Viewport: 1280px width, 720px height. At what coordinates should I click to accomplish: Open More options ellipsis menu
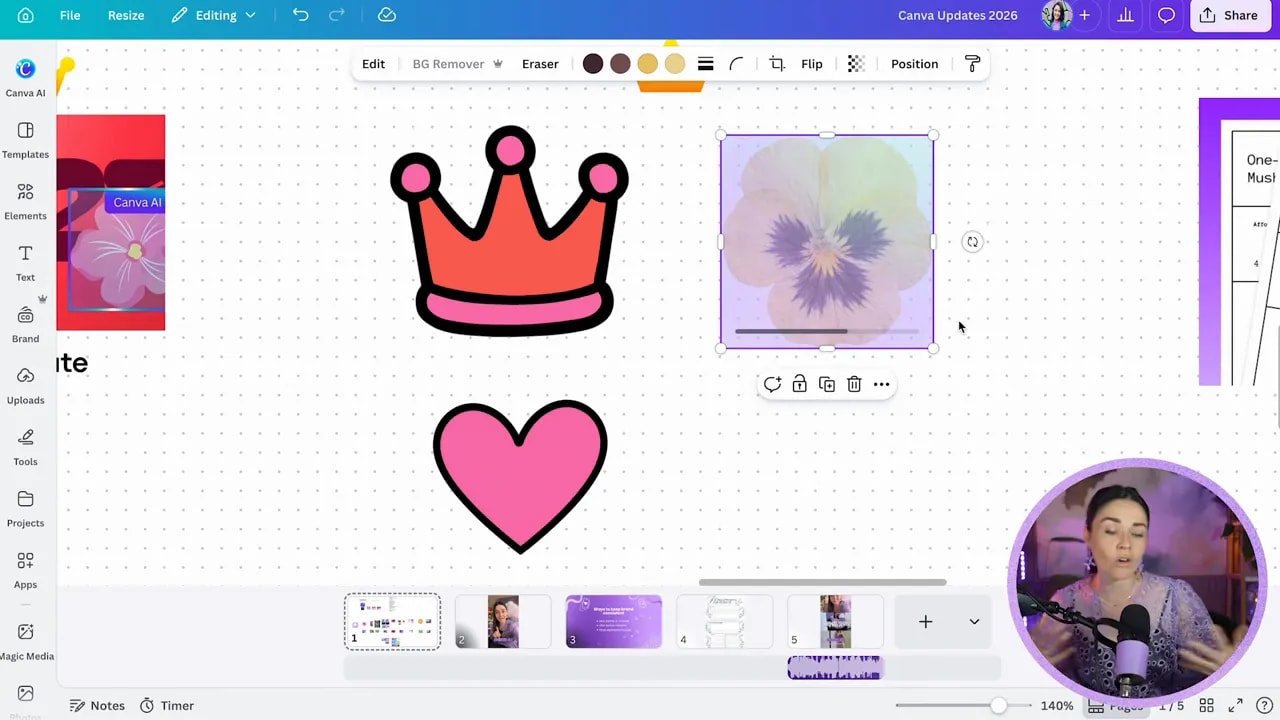click(881, 384)
